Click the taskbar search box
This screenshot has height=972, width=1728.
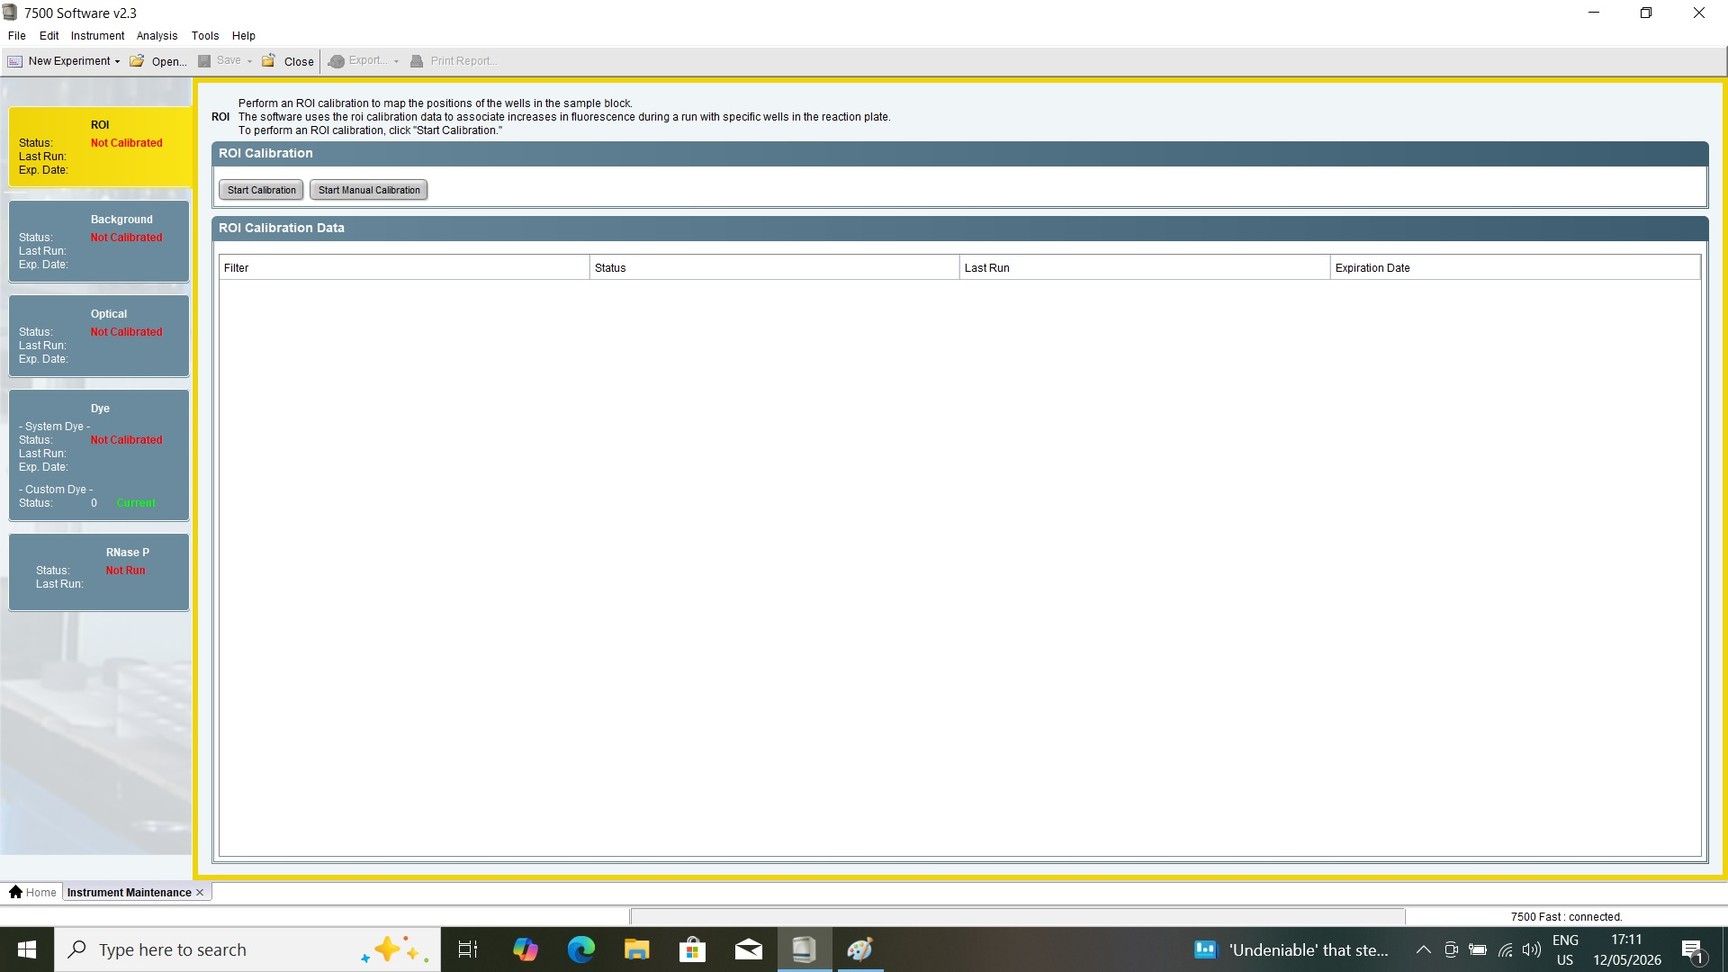[248, 949]
